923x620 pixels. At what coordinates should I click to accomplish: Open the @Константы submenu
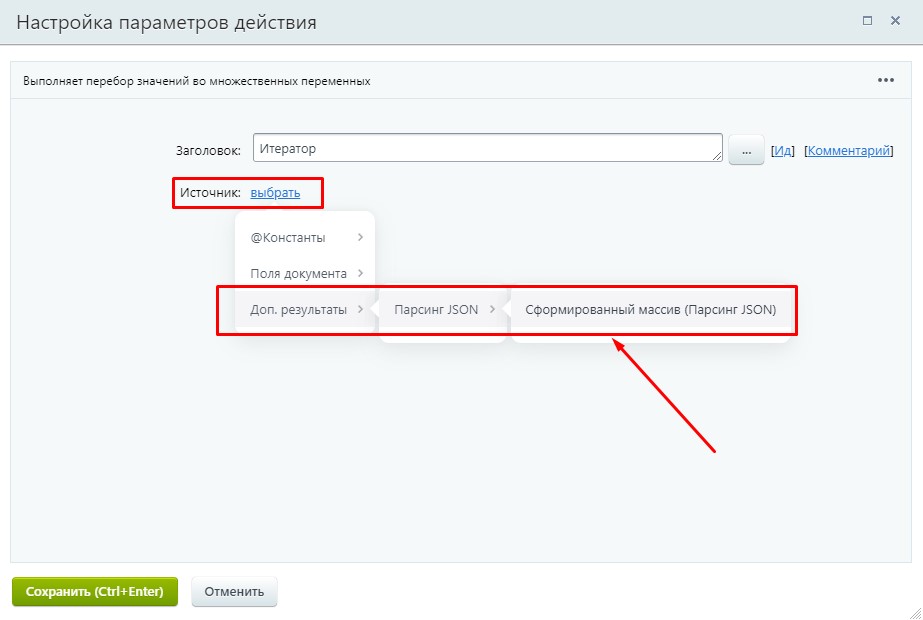304,237
